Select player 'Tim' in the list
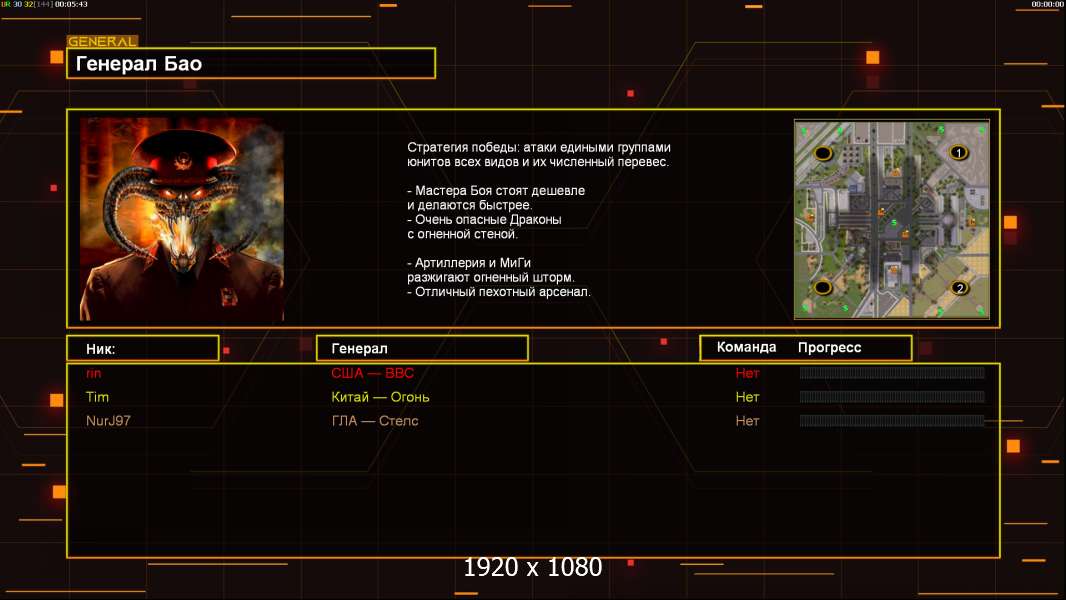 click(97, 397)
